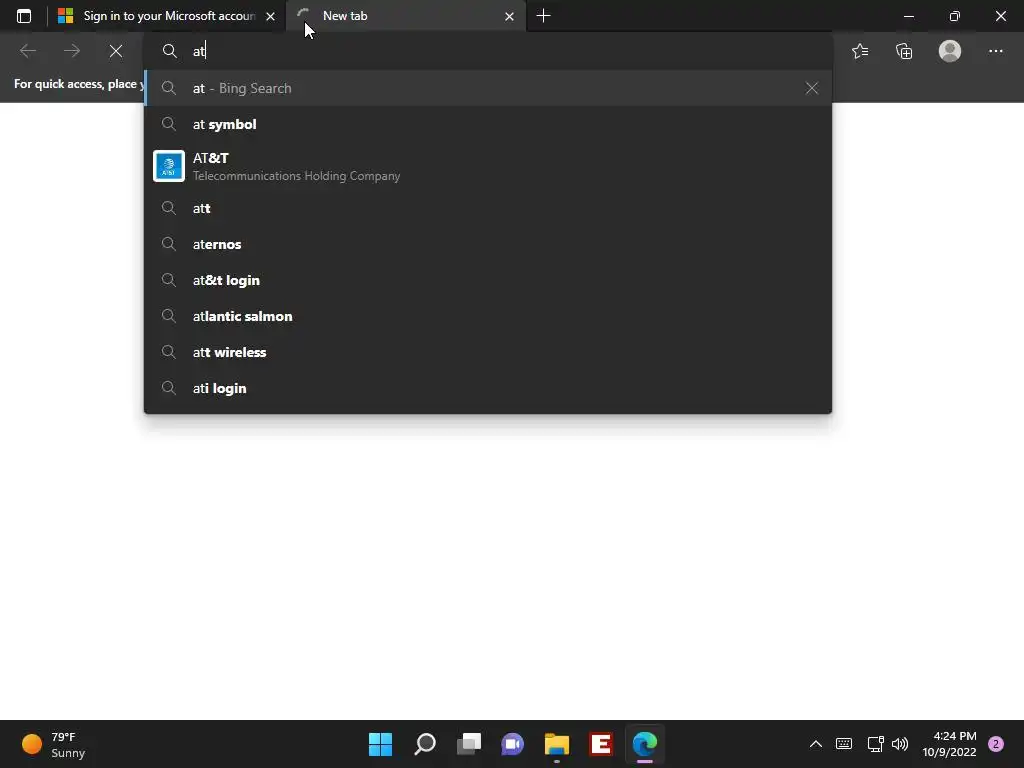Open the touch keyboard tray icon
Screen dimensions: 1024x768
(844, 744)
